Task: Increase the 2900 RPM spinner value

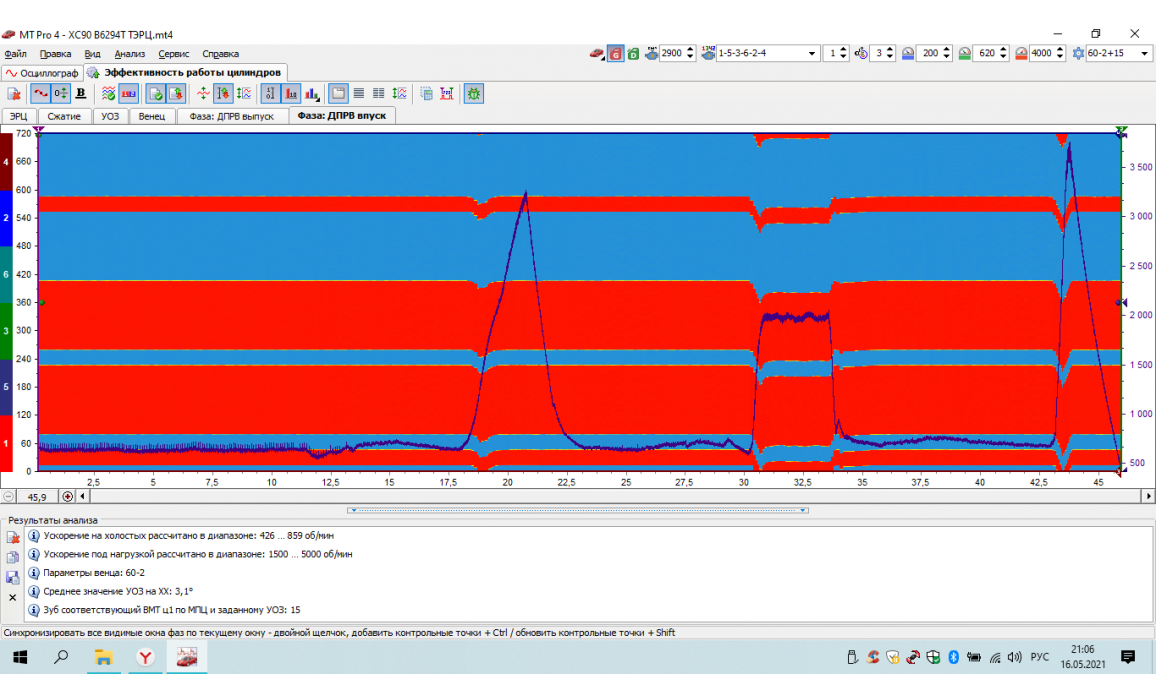Action: pos(690,49)
